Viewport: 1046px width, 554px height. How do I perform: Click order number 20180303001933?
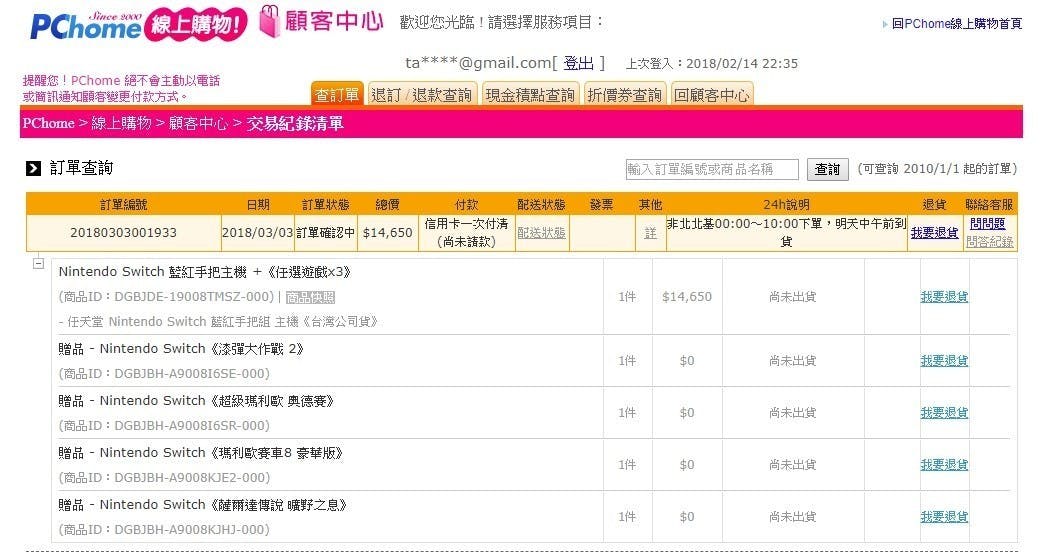point(123,233)
